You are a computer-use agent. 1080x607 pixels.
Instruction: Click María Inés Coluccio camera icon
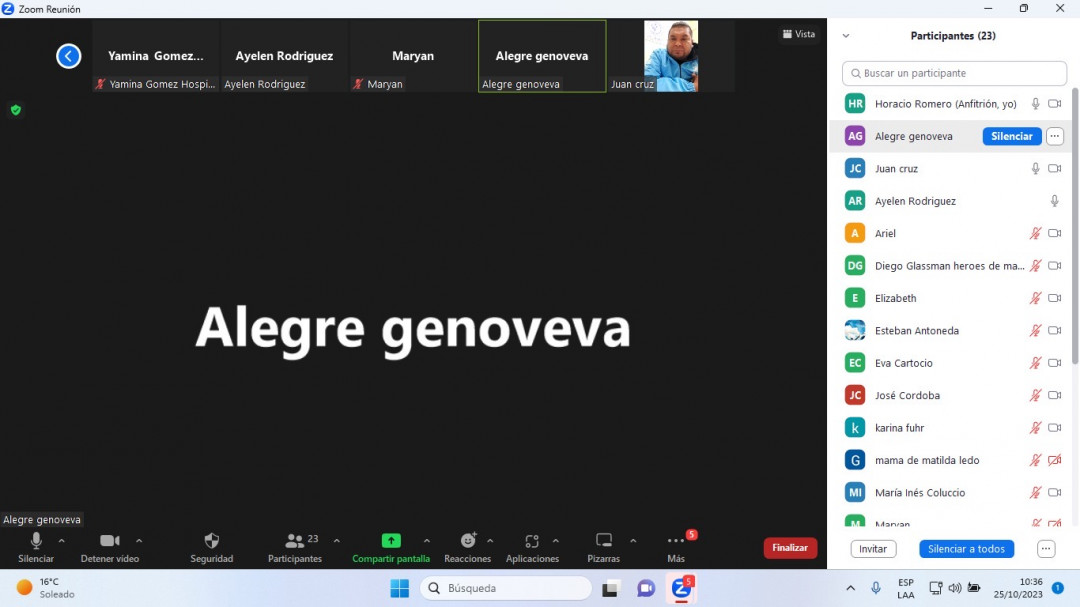pos(1055,493)
